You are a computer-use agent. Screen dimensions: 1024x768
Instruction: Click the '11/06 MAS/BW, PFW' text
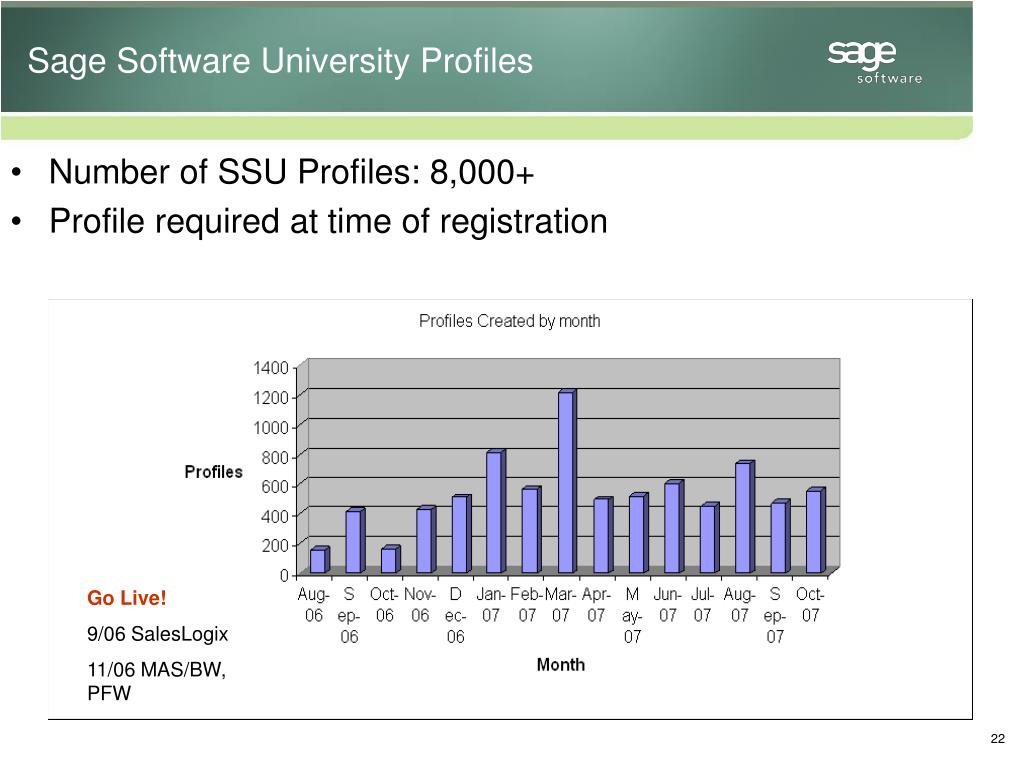[x=157, y=681]
